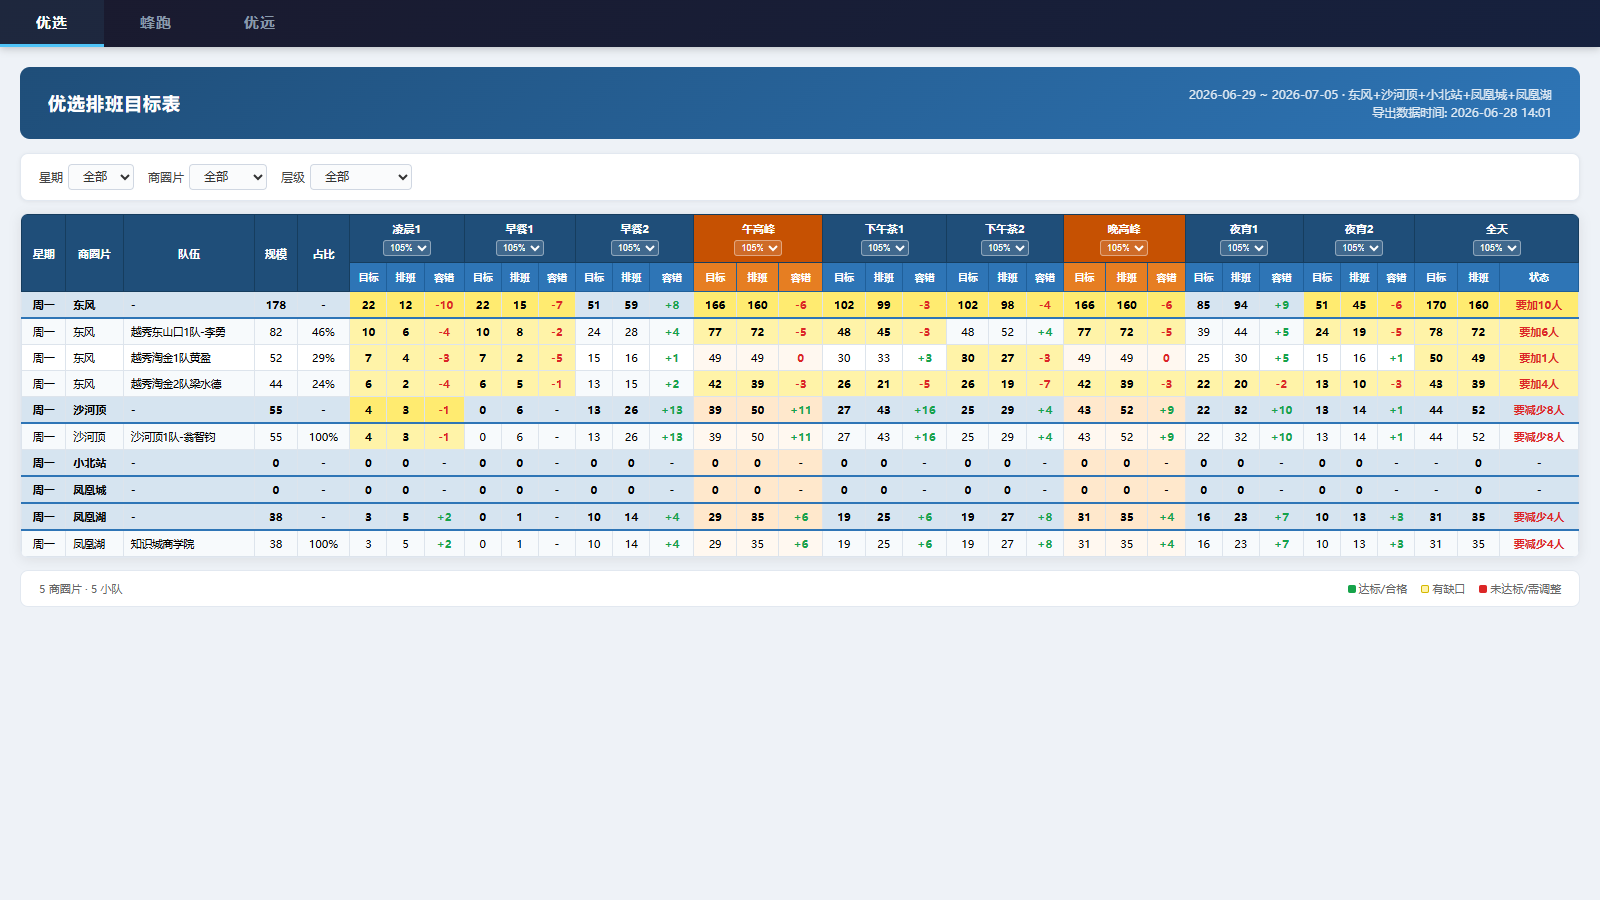Image resolution: width=1600 pixels, height=900 pixels.
Task: Select team row 越秀东山口1队-李勇
Action: (800, 332)
